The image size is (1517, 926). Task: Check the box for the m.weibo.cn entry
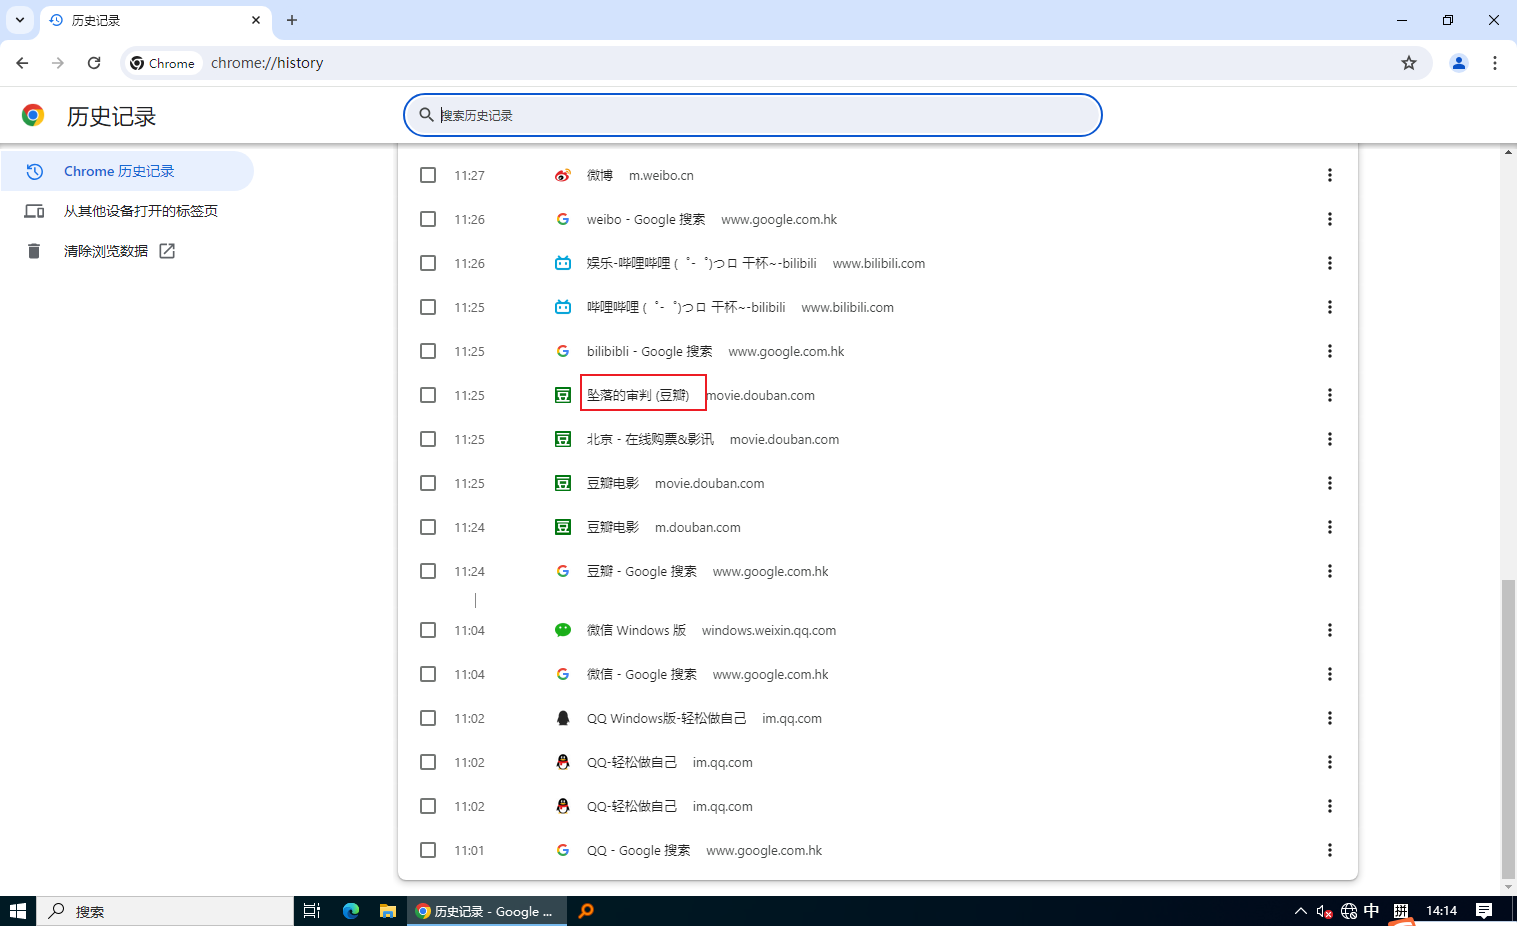(x=428, y=175)
